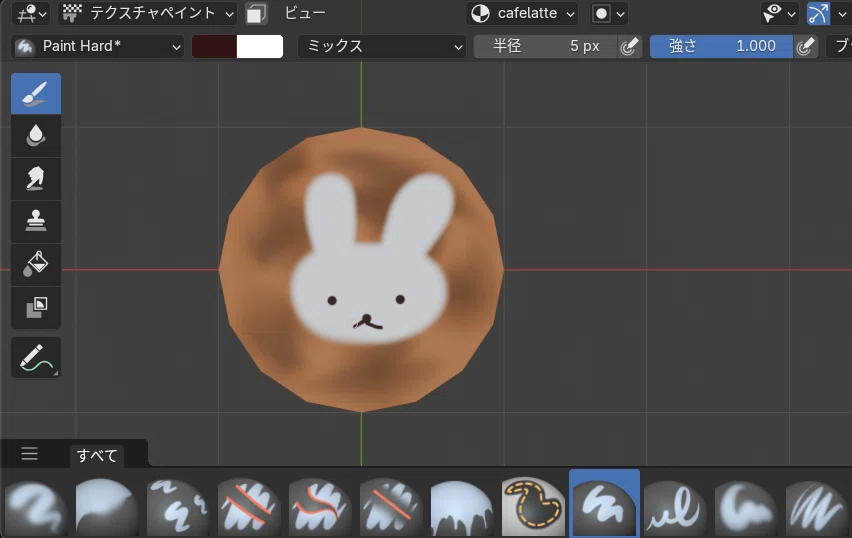Open the ビュー menu
This screenshot has width=852, height=538.
tap(305, 13)
